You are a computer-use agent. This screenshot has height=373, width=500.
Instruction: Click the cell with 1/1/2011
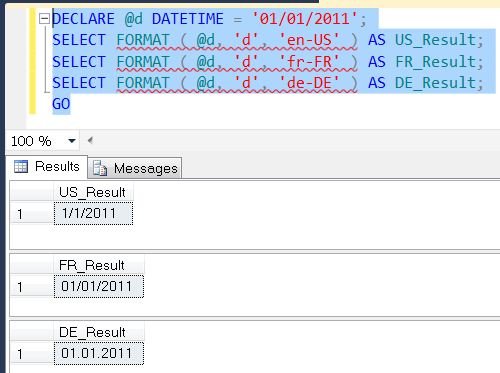click(93, 213)
